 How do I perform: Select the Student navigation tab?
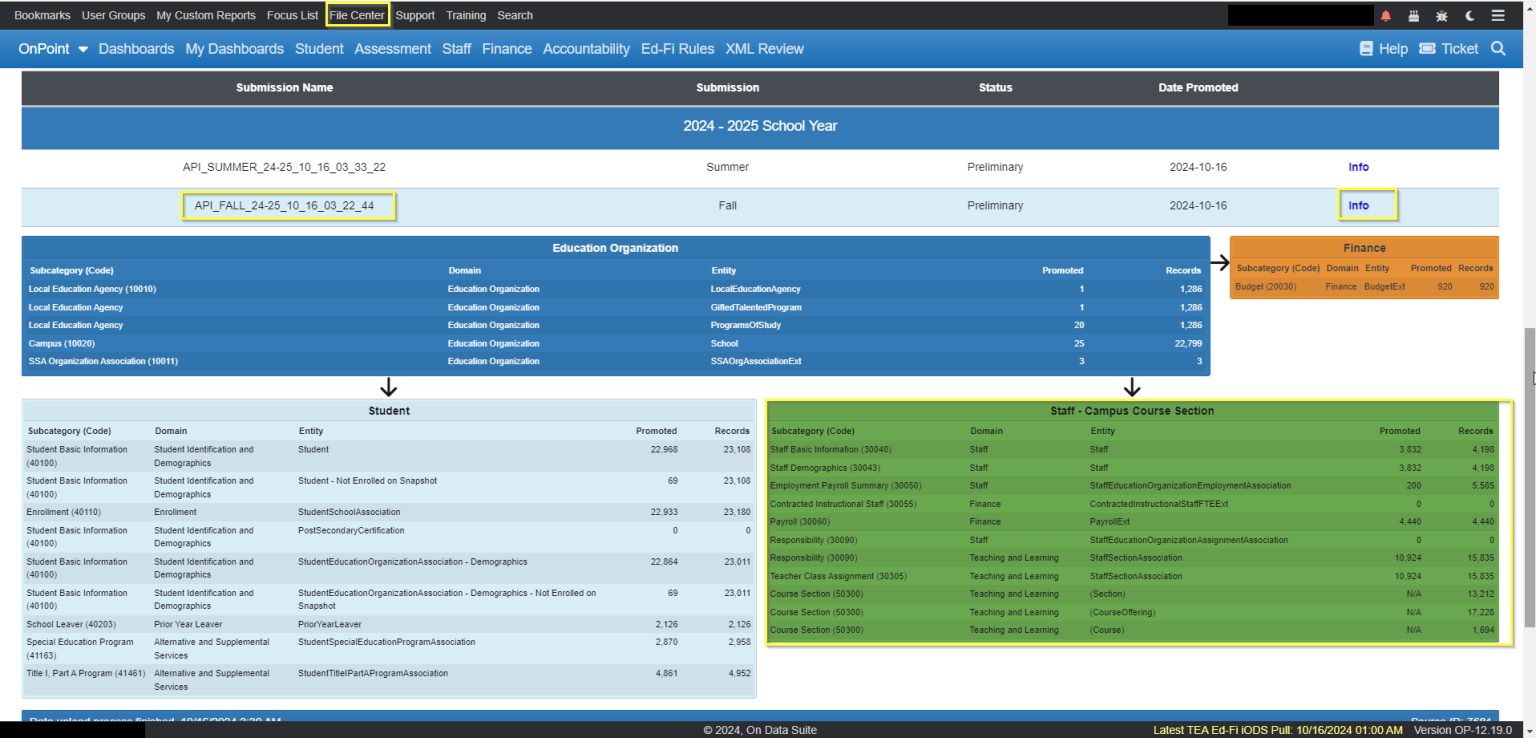[x=319, y=48]
